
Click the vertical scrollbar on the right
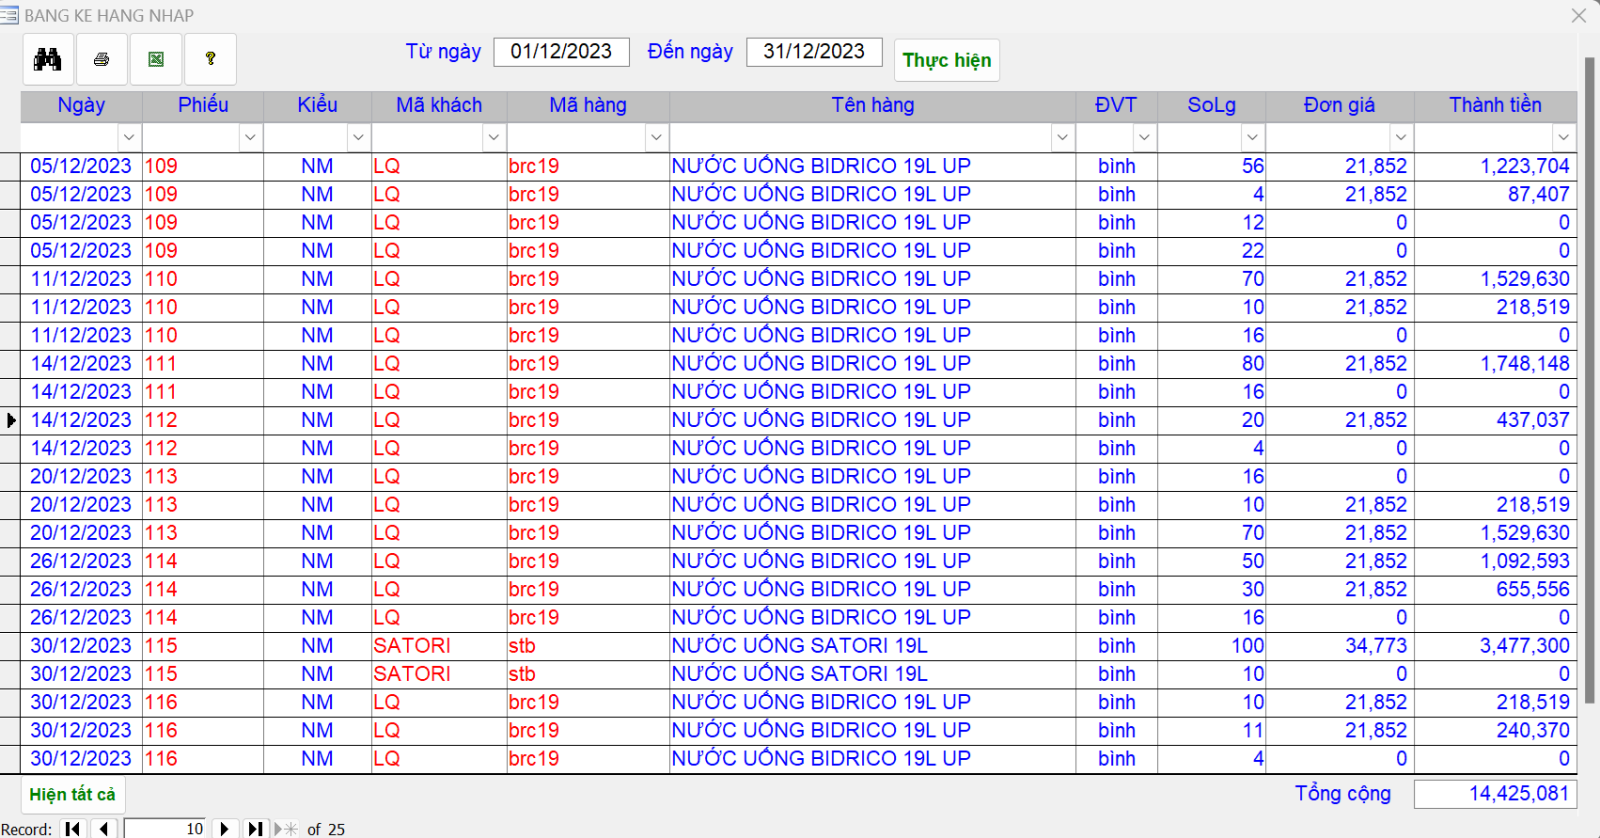coord(1589,400)
